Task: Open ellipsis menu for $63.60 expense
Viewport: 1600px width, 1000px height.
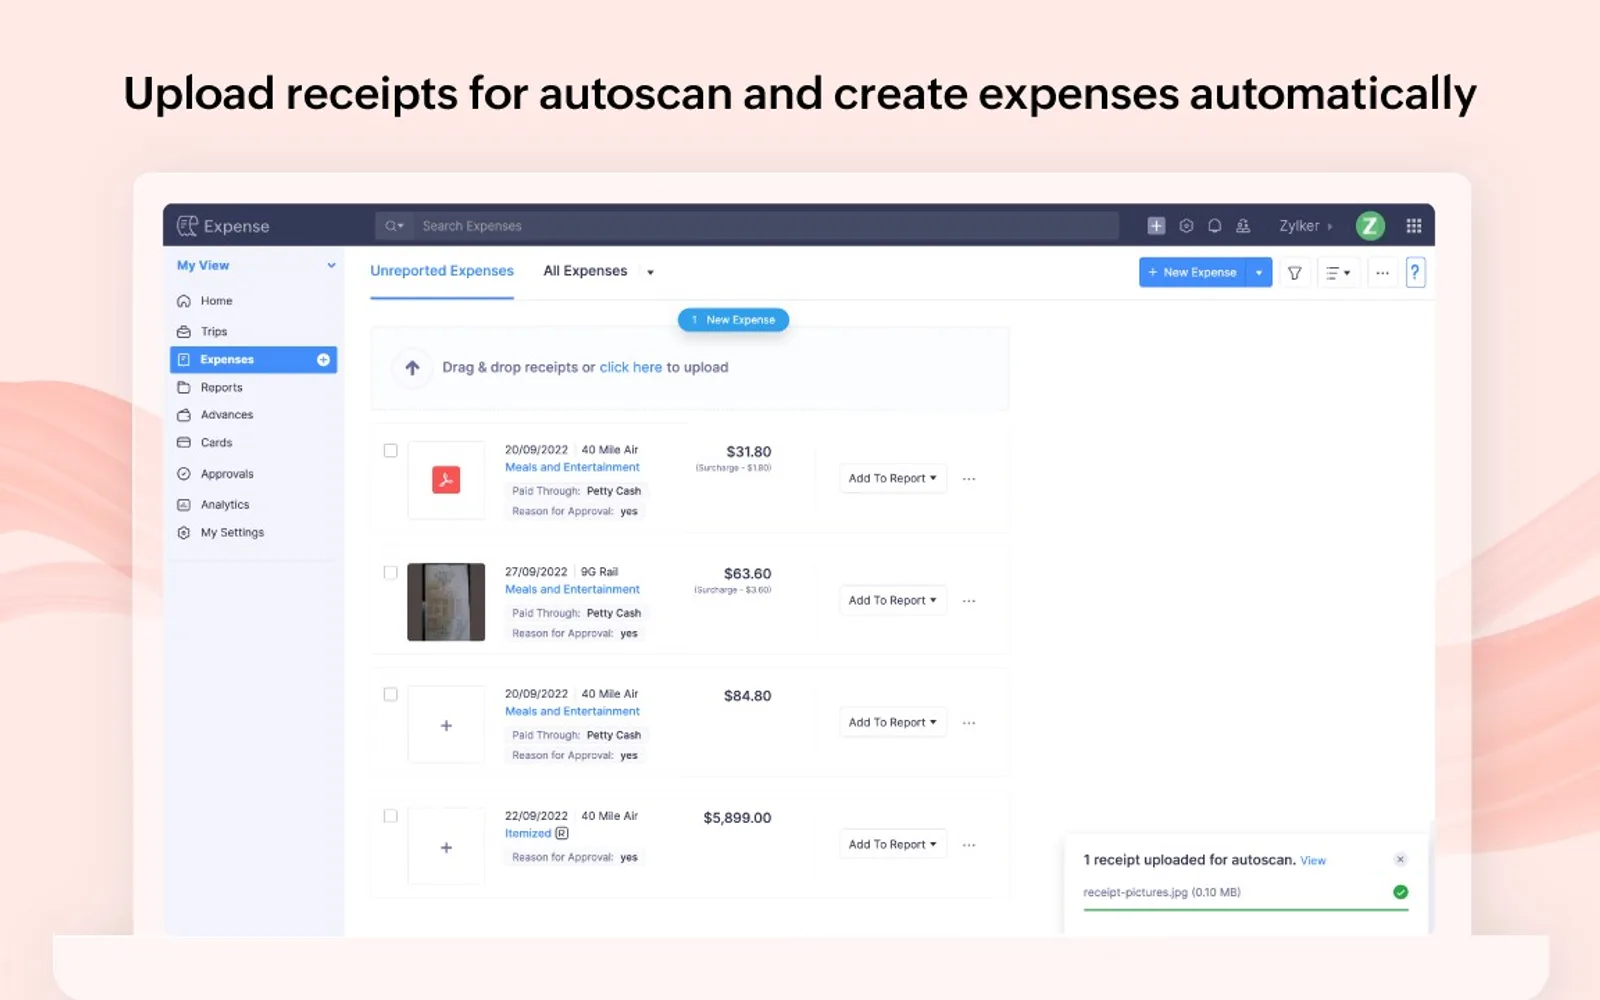Action: pos(969,601)
